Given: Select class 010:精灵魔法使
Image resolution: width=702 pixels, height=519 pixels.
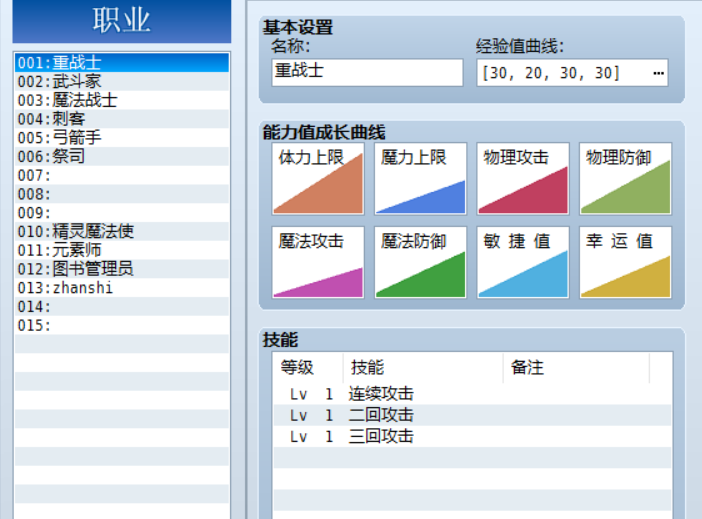Looking at the screenshot, I should point(122,232).
